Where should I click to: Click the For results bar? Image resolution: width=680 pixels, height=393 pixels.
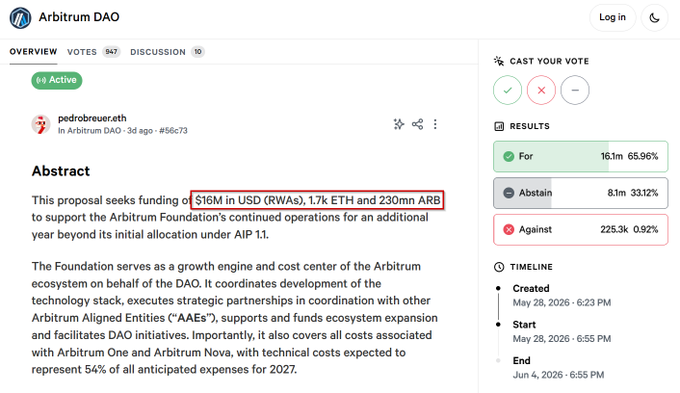coord(581,156)
